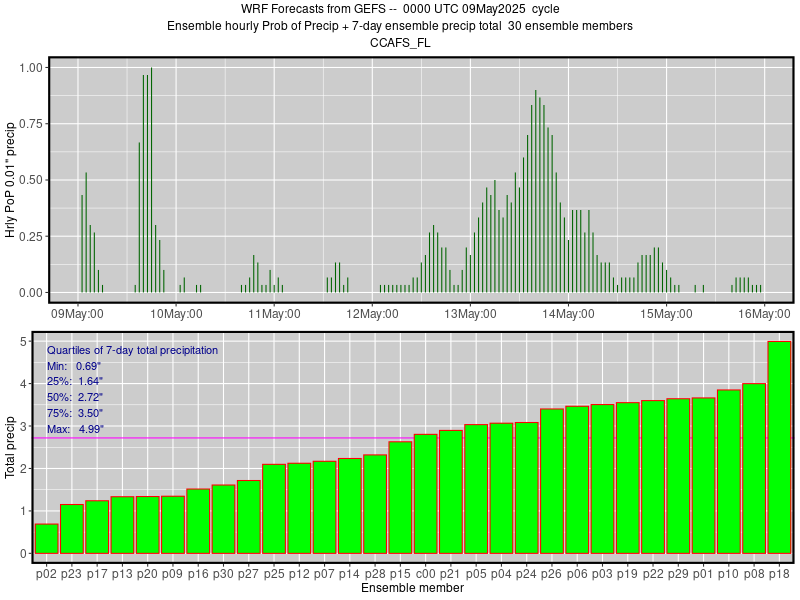The image size is (800, 600).
Task: Click the 'Hrly PoP 0.01" precip' axis title
Action: [10, 180]
